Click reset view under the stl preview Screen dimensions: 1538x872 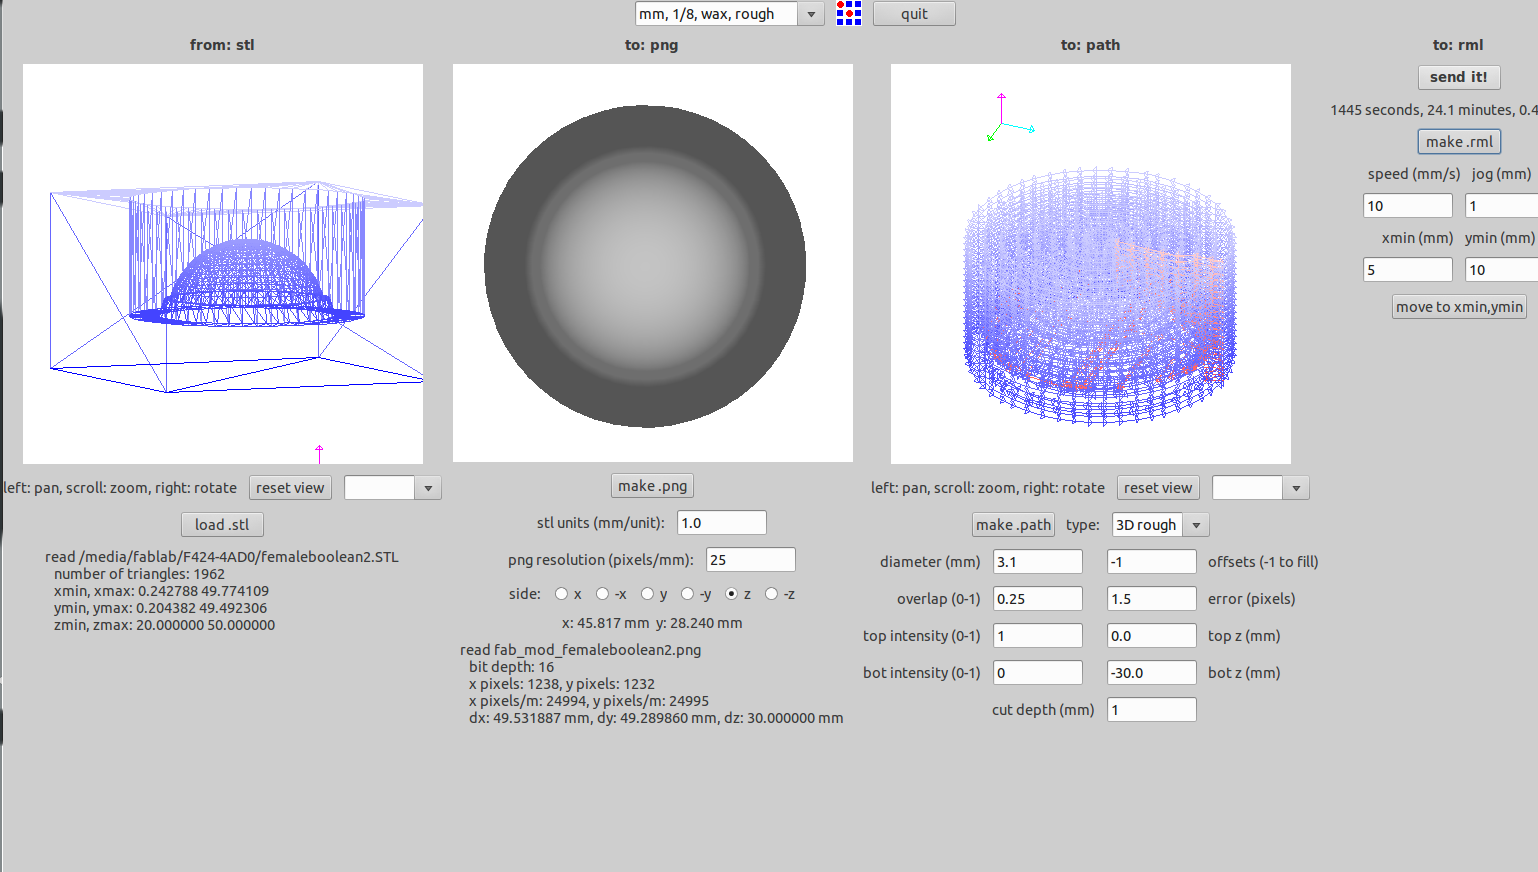290,488
